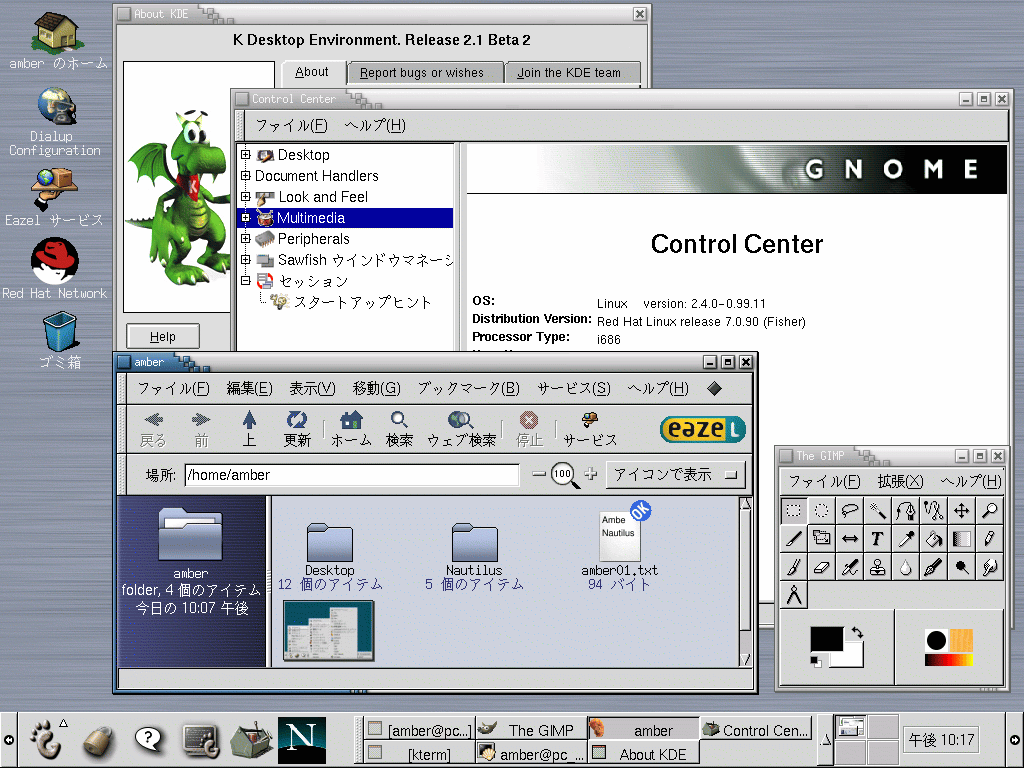Click the zoom in plus button in Nautilus
1024x768 pixels.
tap(590, 474)
